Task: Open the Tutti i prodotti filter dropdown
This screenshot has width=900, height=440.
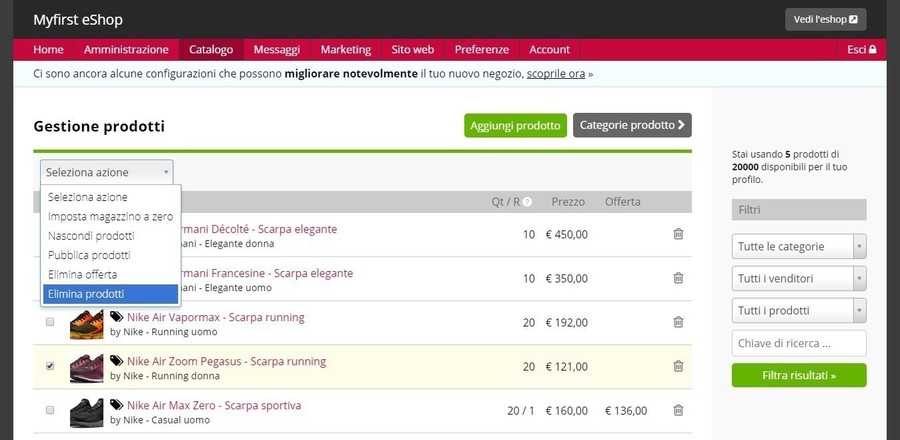Action: pos(799,311)
